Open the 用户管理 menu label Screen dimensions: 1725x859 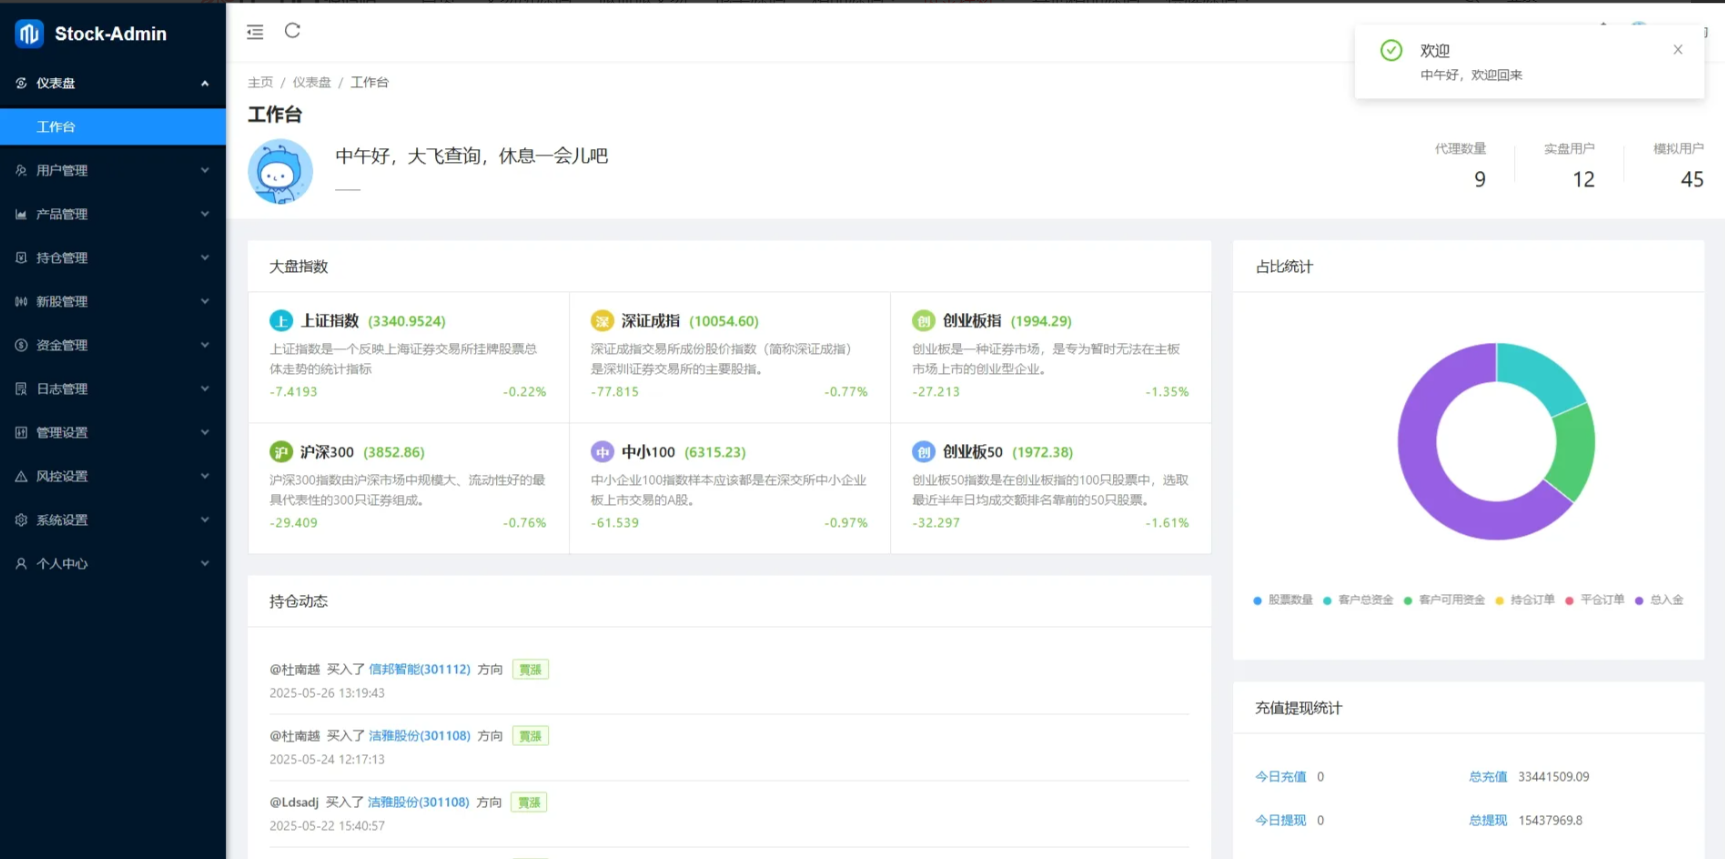pyautogui.click(x=62, y=170)
